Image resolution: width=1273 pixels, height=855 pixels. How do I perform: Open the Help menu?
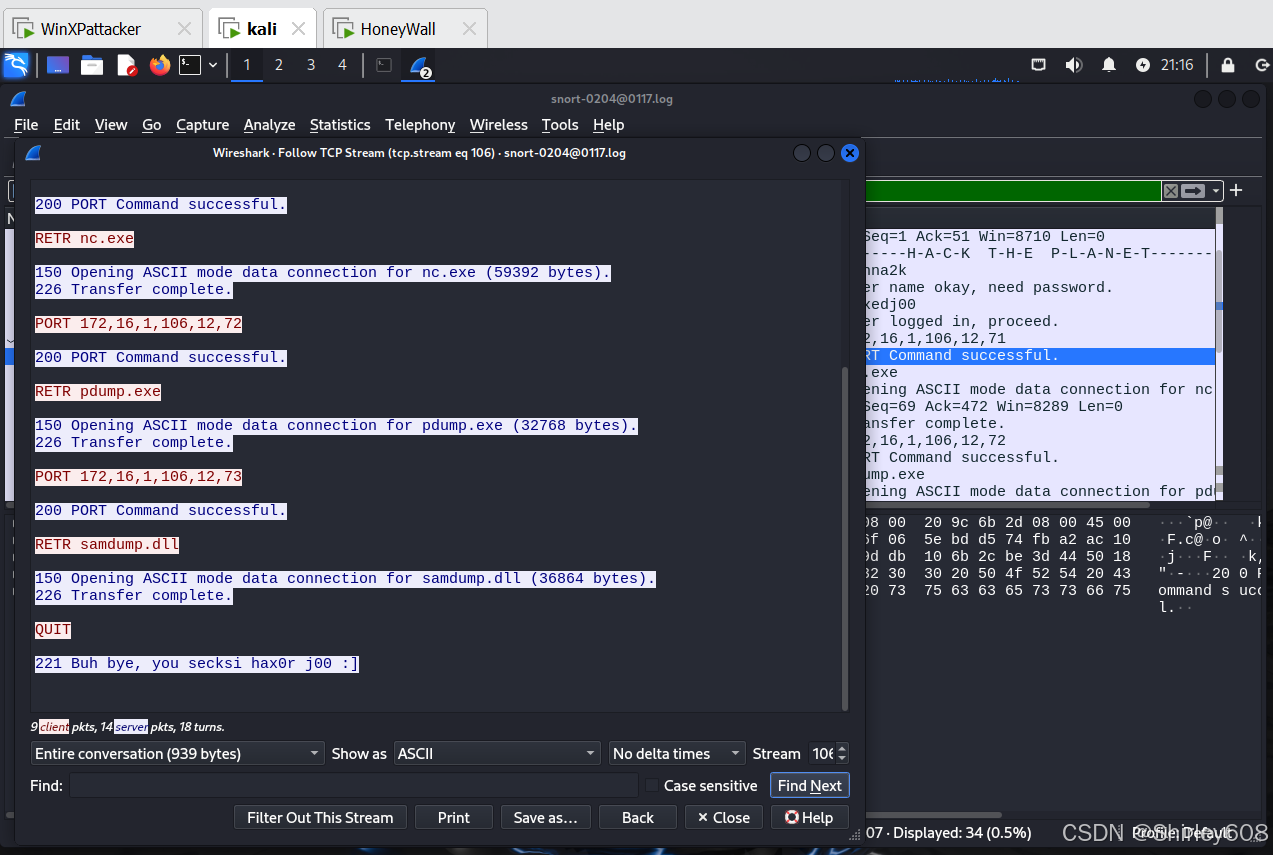pos(609,125)
